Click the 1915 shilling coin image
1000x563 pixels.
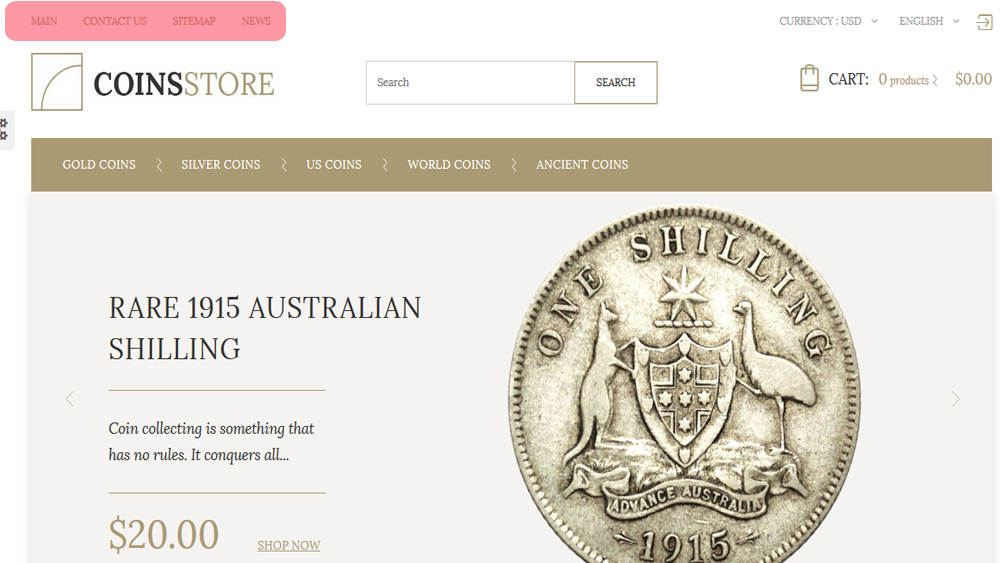[684, 384]
